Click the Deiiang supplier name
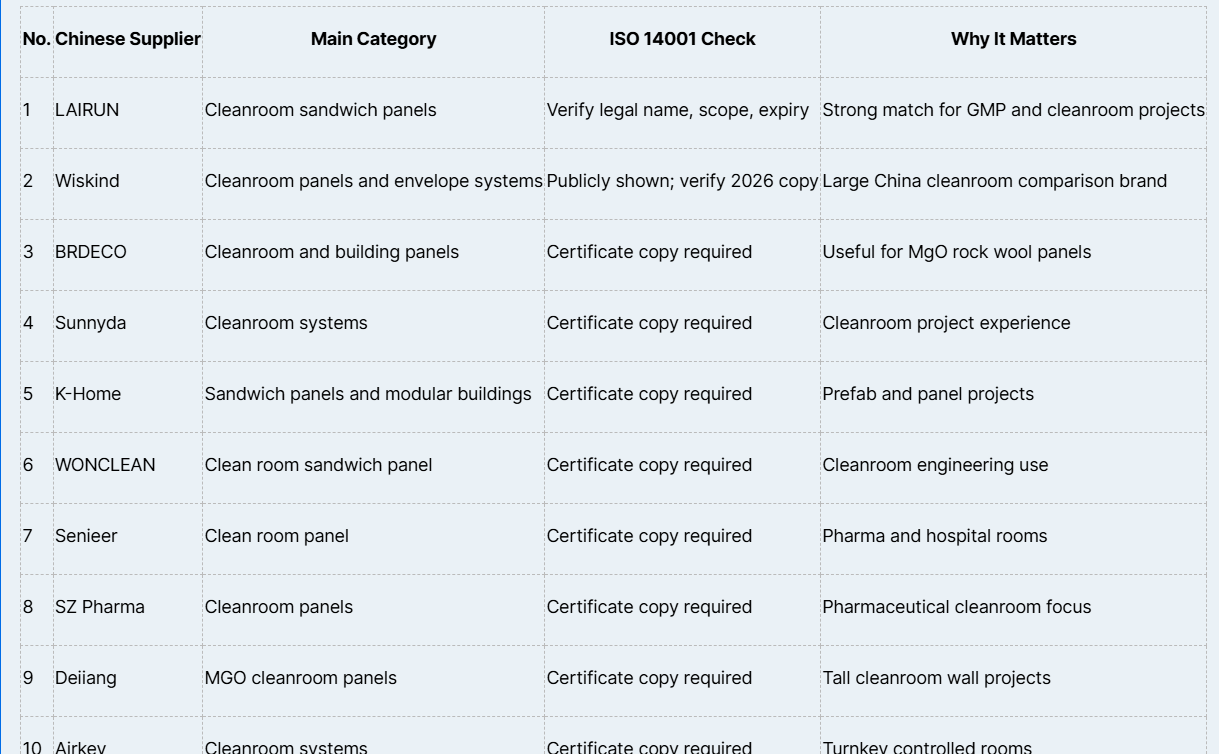The width and height of the screenshot is (1219, 754). pyautogui.click(x=86, y=678)
